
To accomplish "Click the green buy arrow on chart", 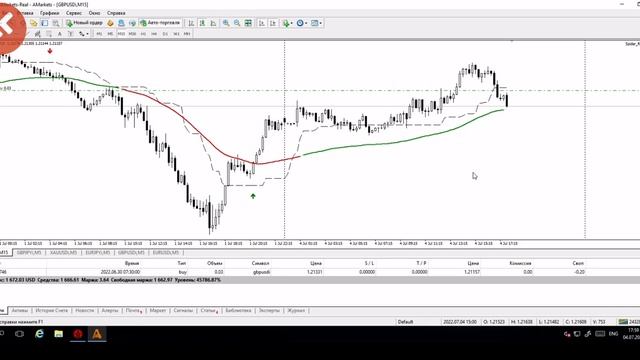I will click(x=253, y=196).
